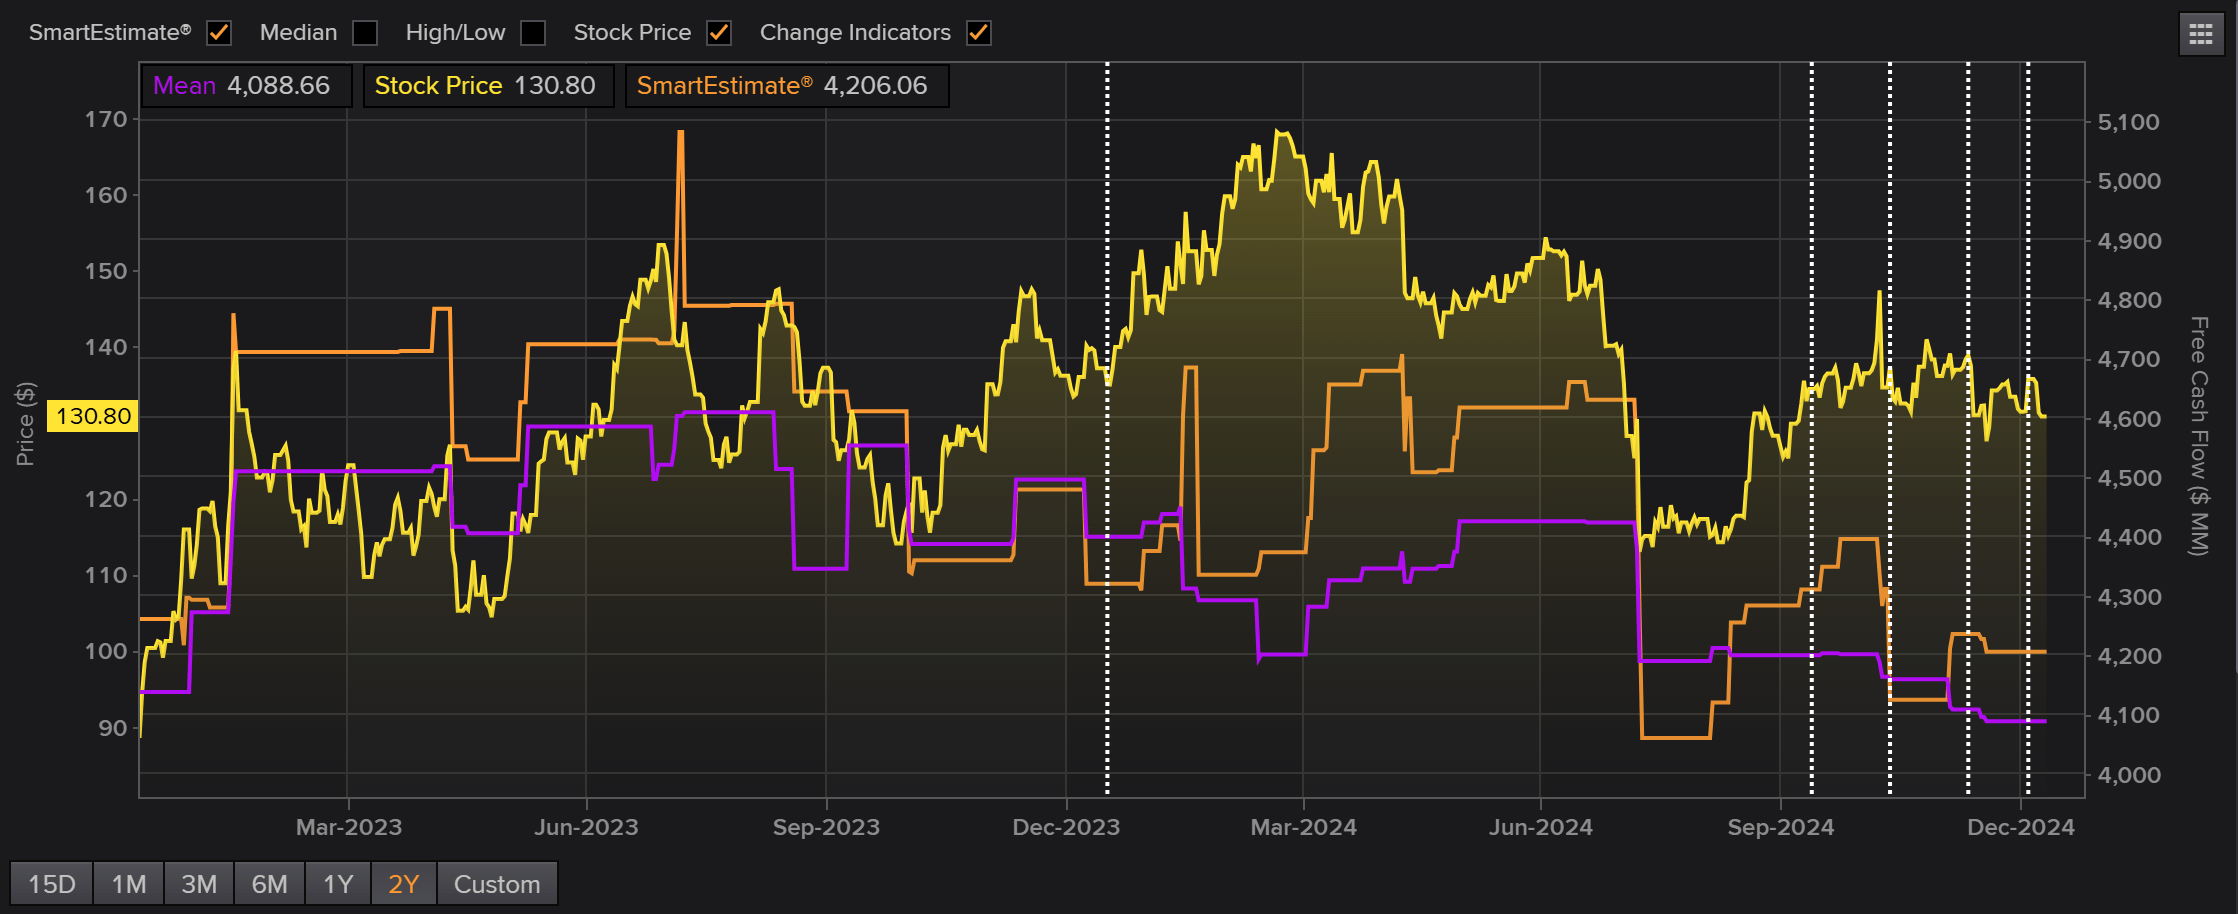Viewport: 2238px width, 914px height.
Task: Click the Mean 4,088.66 legend box
Action: [245, 86]
